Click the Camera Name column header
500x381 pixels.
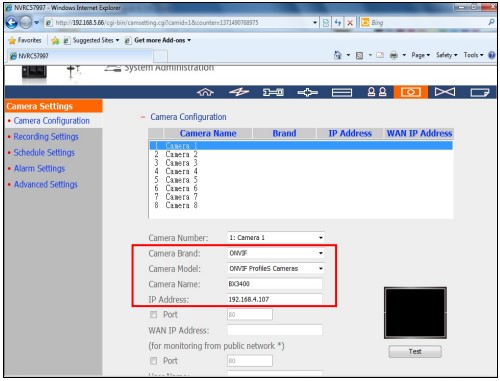click(x=208, y=133)
